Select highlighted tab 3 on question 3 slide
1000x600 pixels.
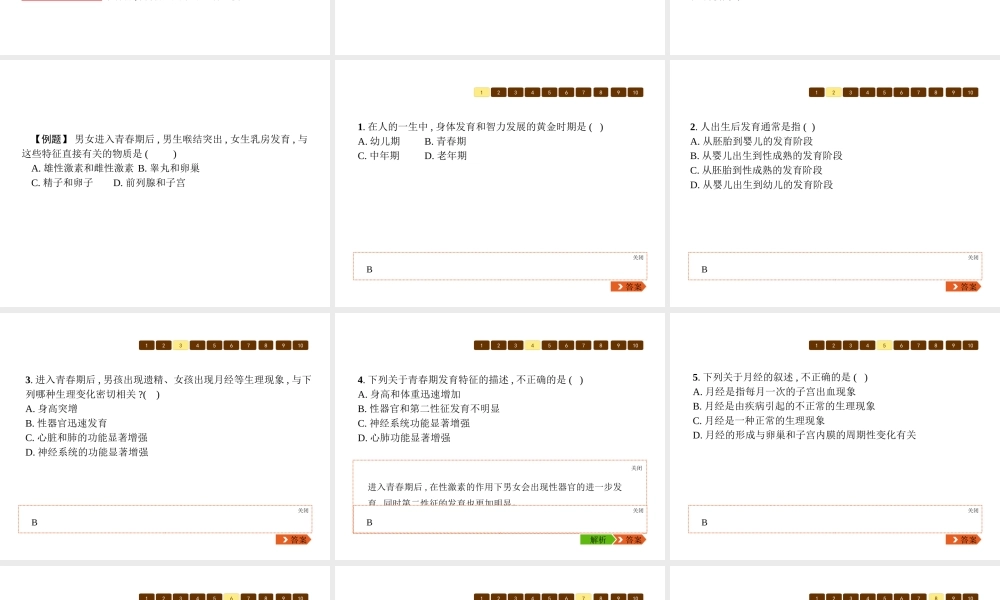[x=180, y=346]
